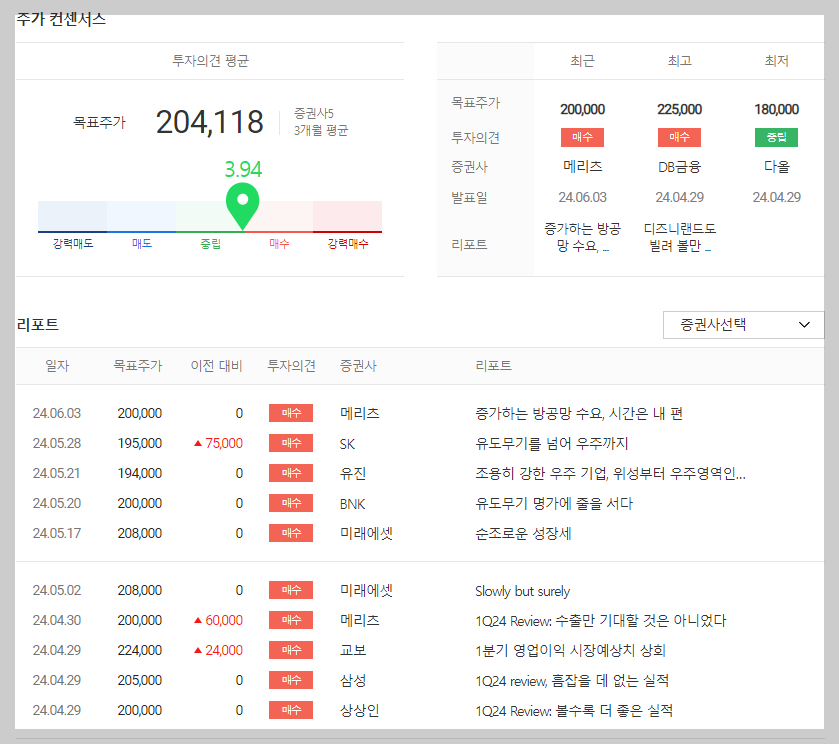The image size is (839, 744).
Task: Click the 24.05.28 date in SK row
Action: [57, 443]
